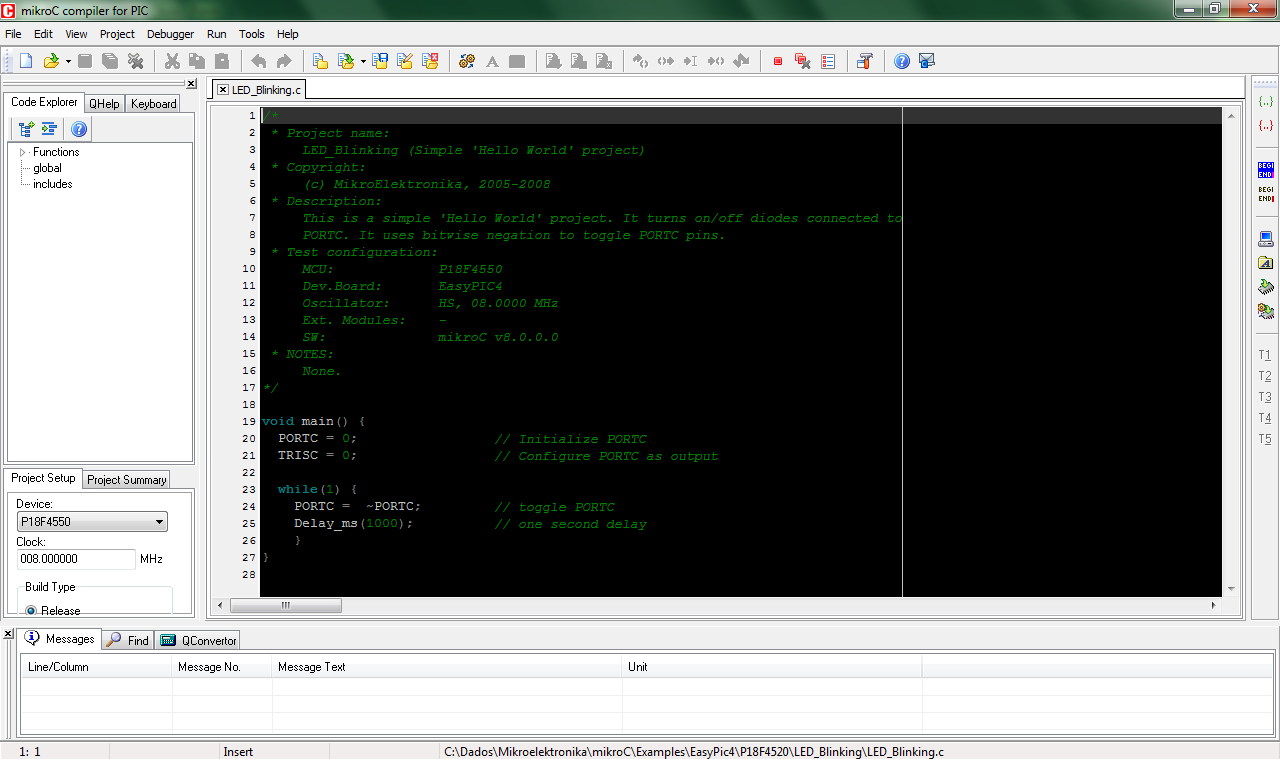The height and width of the screenshot is (760, 1280).
Task: Click the Clock frequency input field
Action: click(x=76, y=559)
